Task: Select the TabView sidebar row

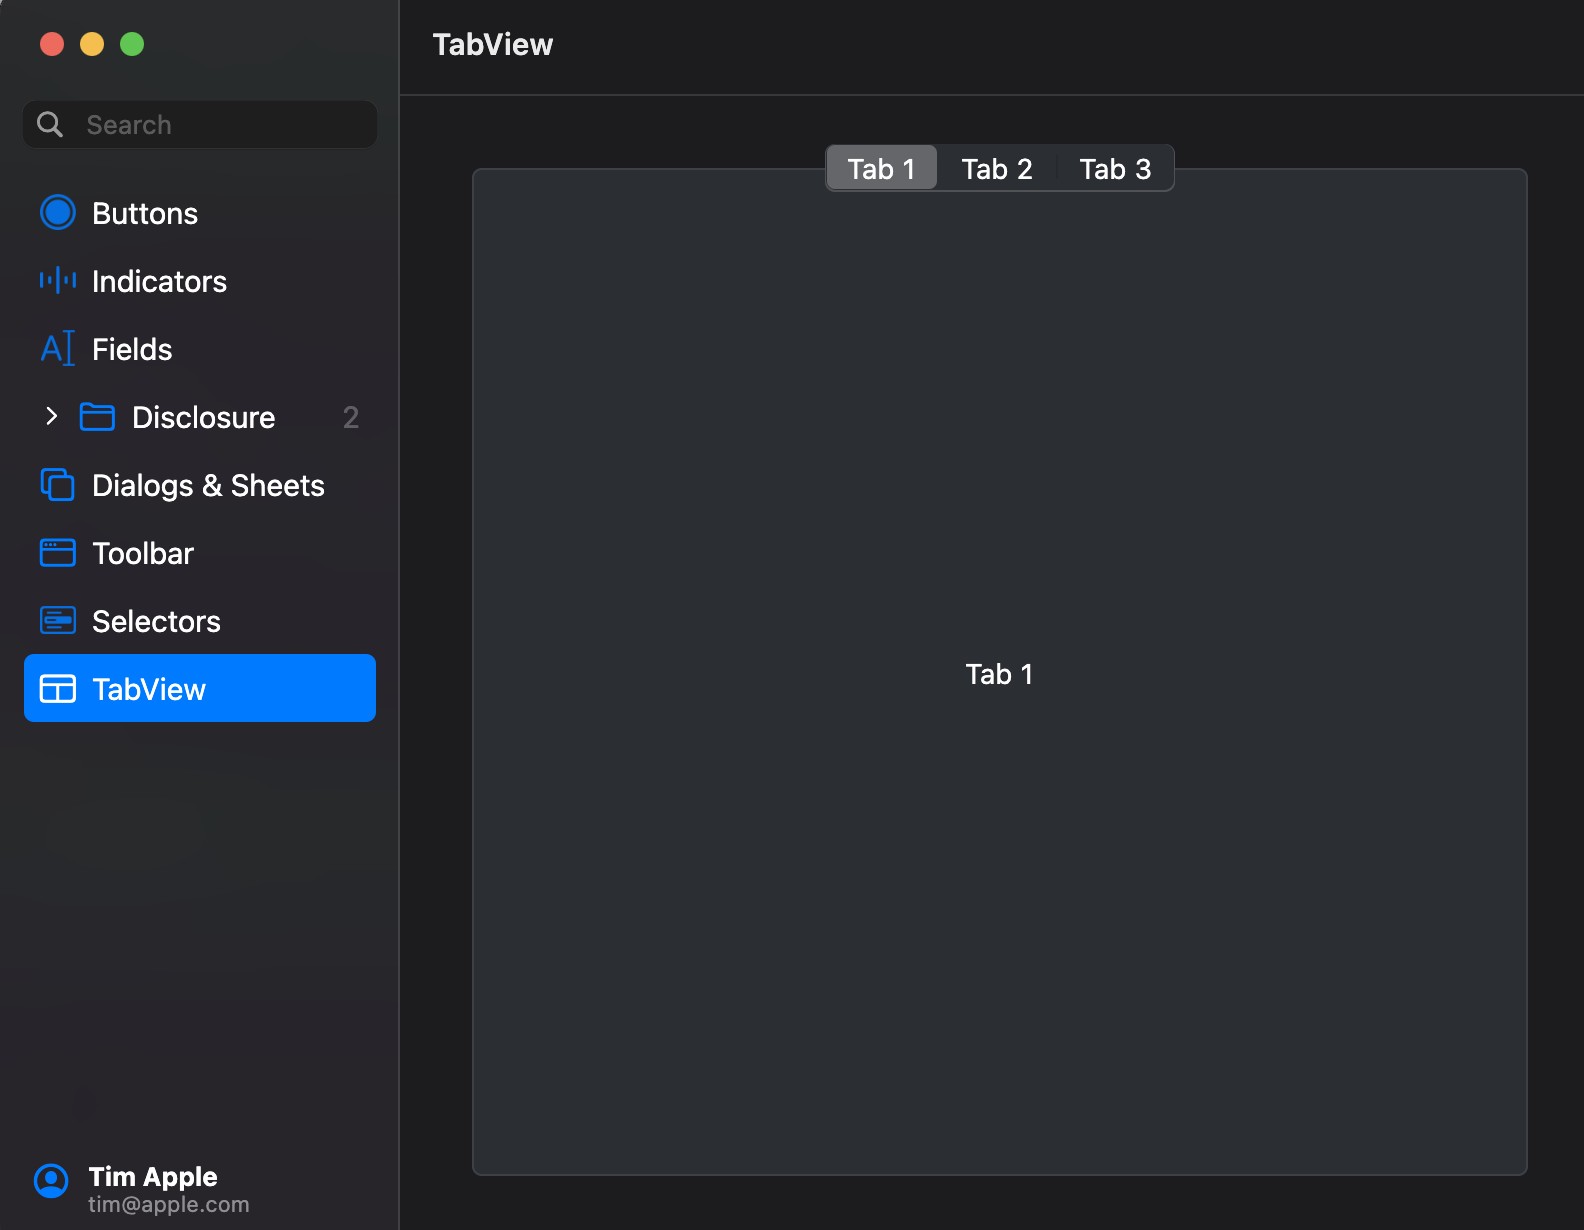Action: click(x=200, y=688)
